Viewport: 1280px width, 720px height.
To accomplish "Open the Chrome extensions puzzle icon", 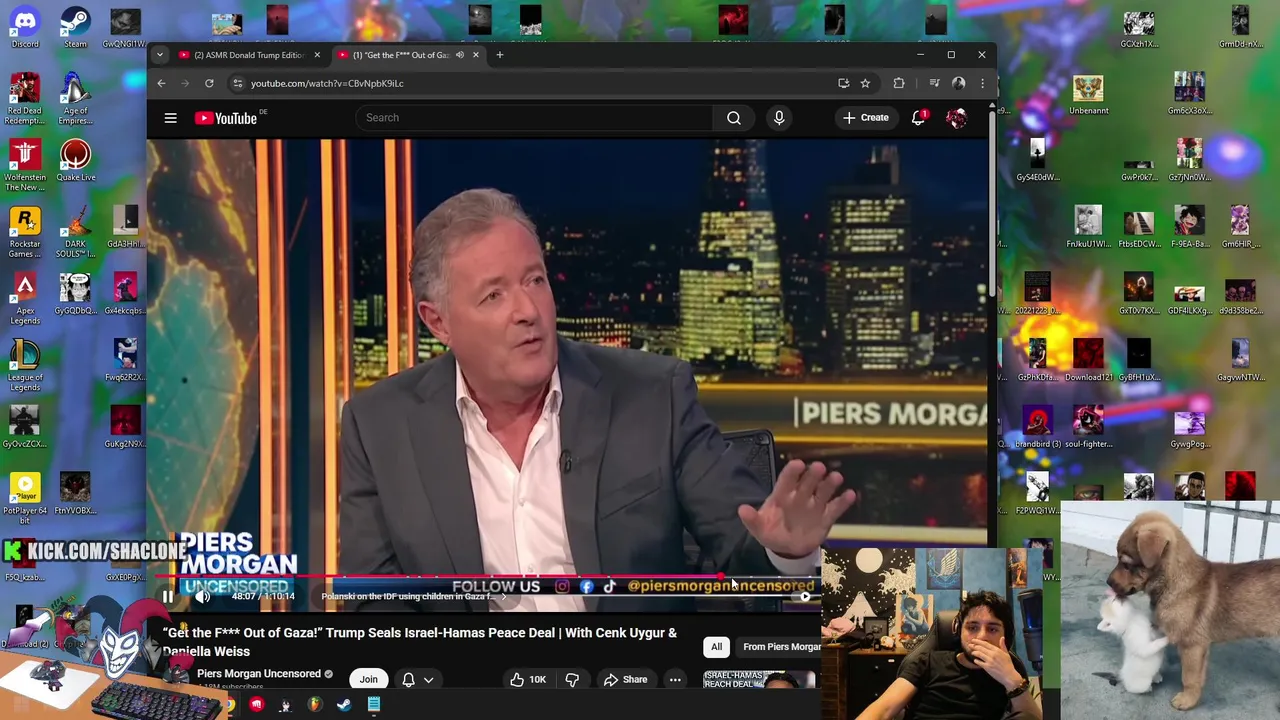I will click(x=898, y=83).
